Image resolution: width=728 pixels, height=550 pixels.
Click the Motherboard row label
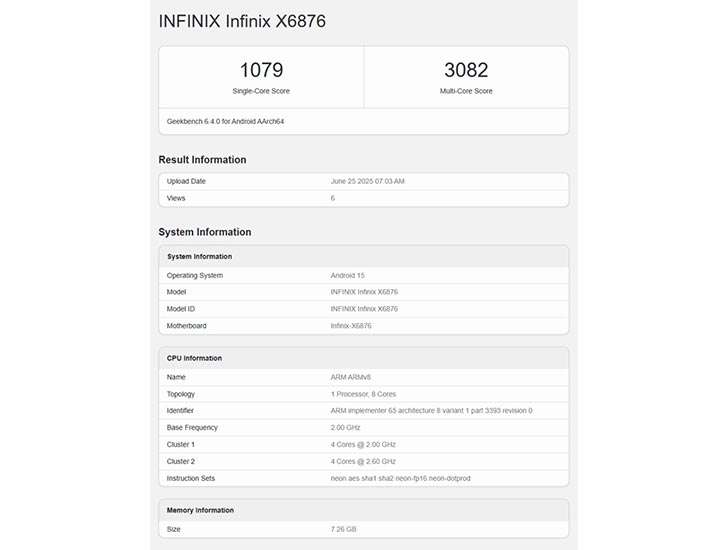pos(187,326)
